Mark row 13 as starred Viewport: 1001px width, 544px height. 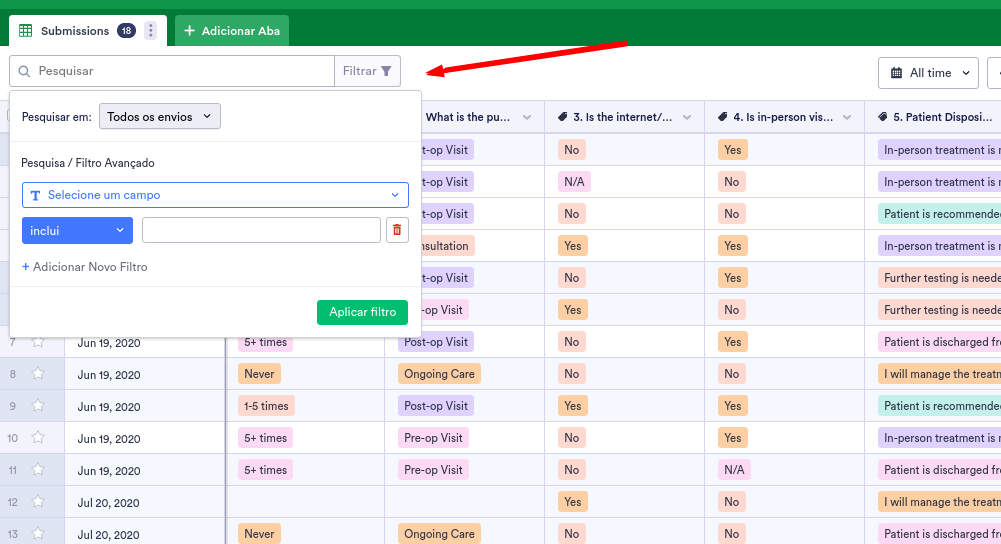pyautogui.click(x=38, y=534)
